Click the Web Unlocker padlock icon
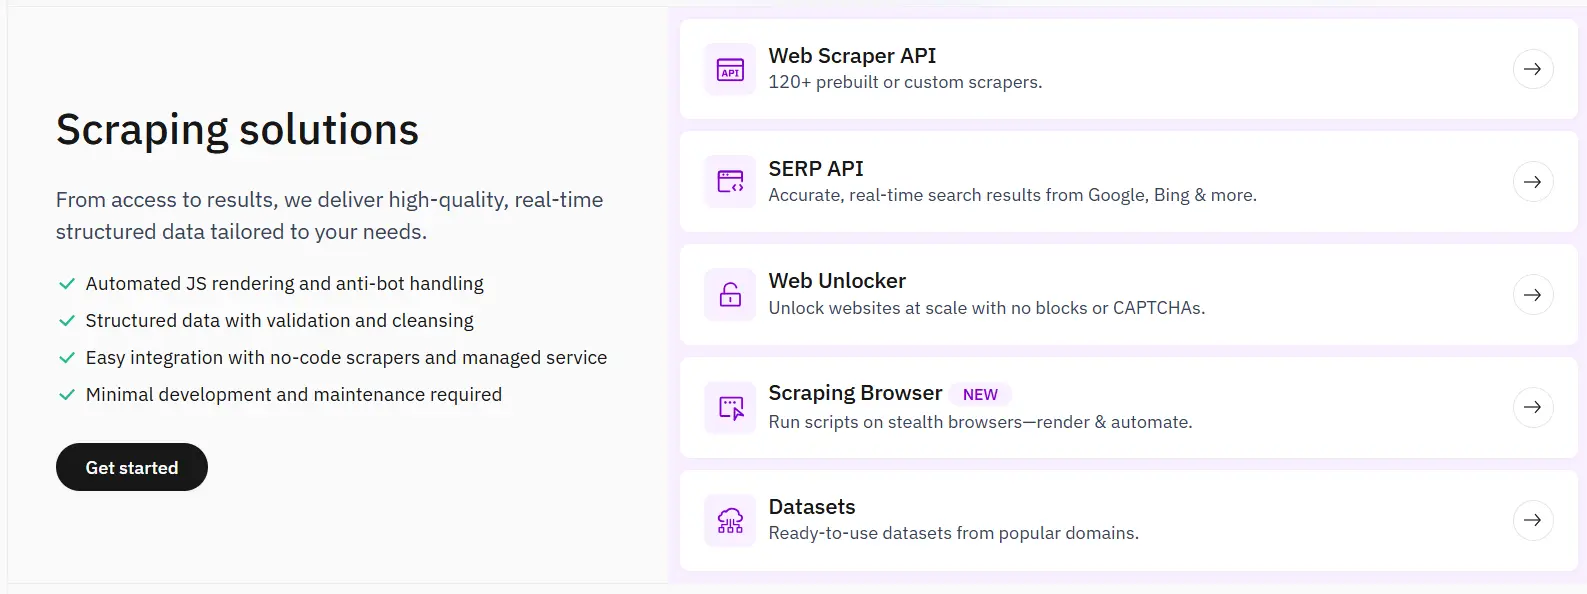Screen dimensions: 1587x594 tap(731, 295)
